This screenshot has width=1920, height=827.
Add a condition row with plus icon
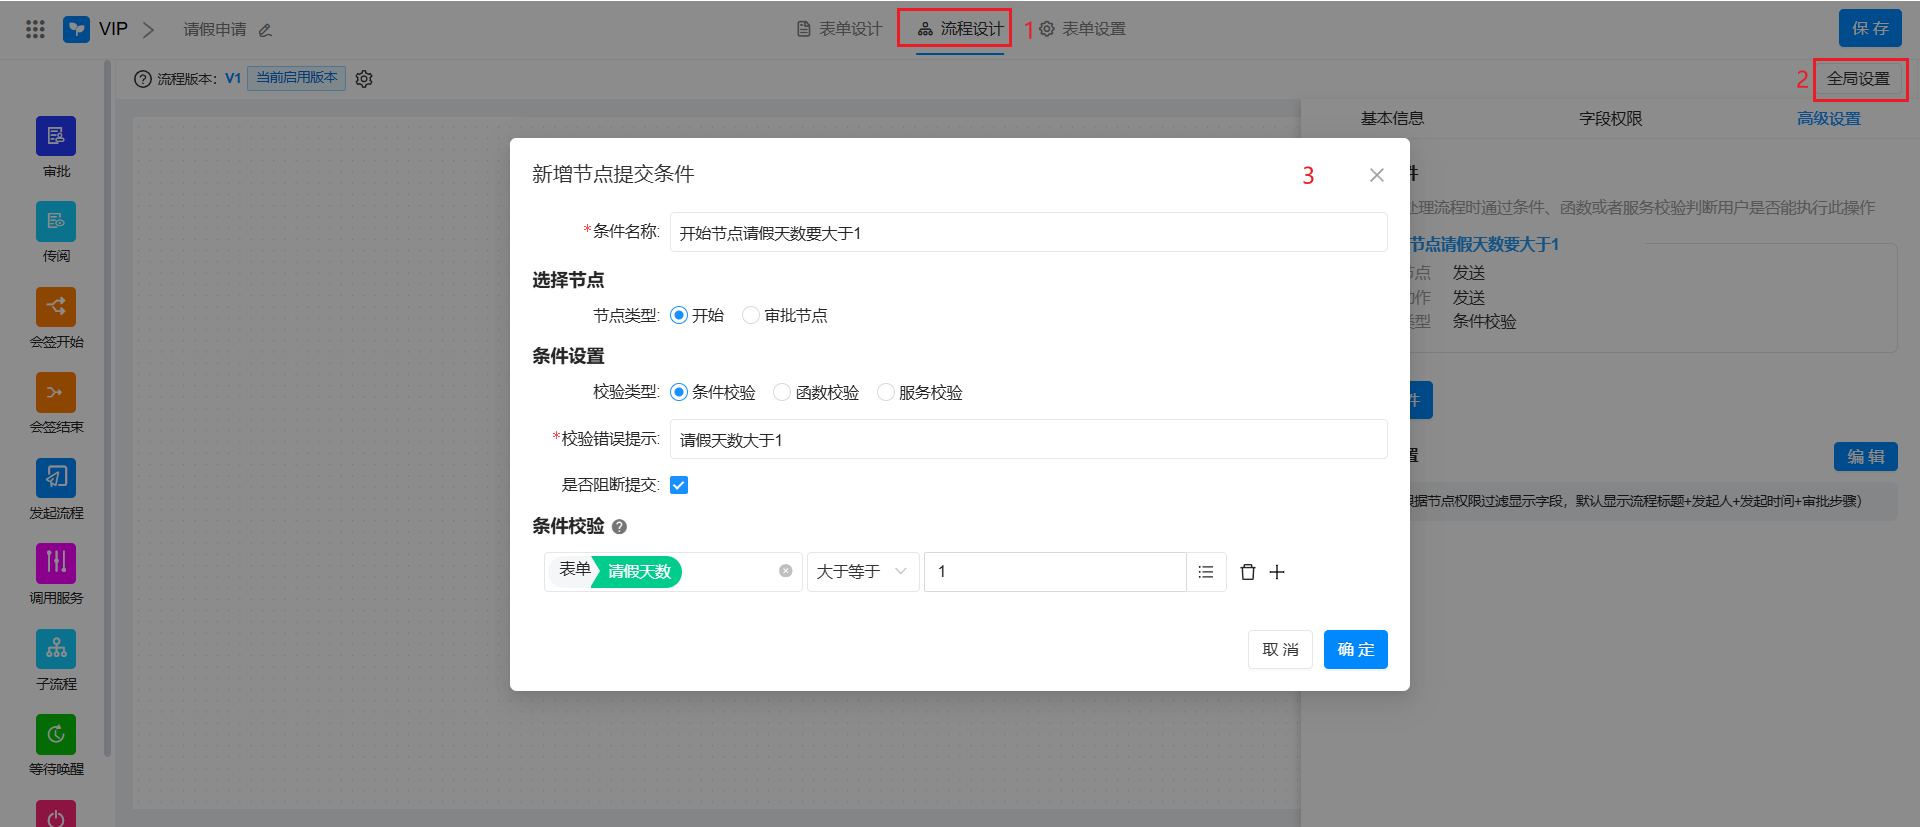[1277, 572]
